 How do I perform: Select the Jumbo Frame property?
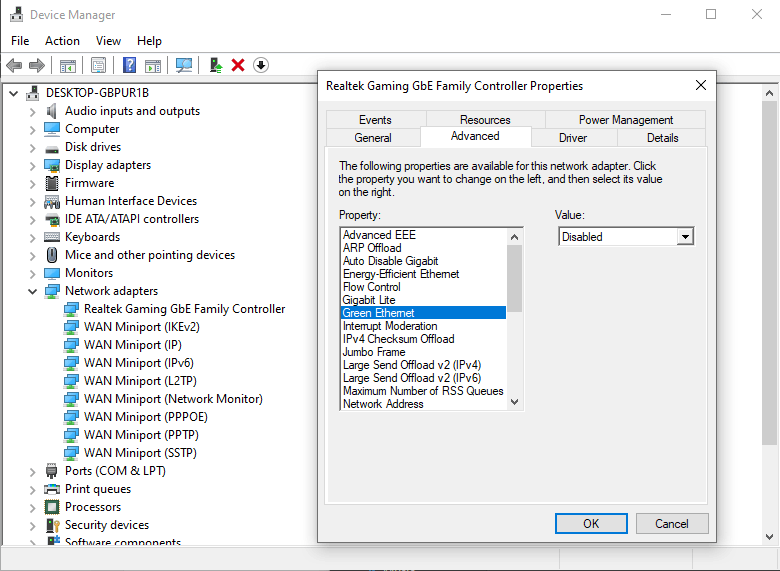[423, 352]
